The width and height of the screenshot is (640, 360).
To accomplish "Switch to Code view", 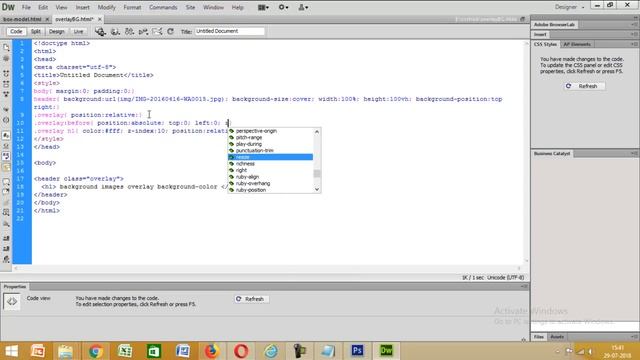I will 16,31.
